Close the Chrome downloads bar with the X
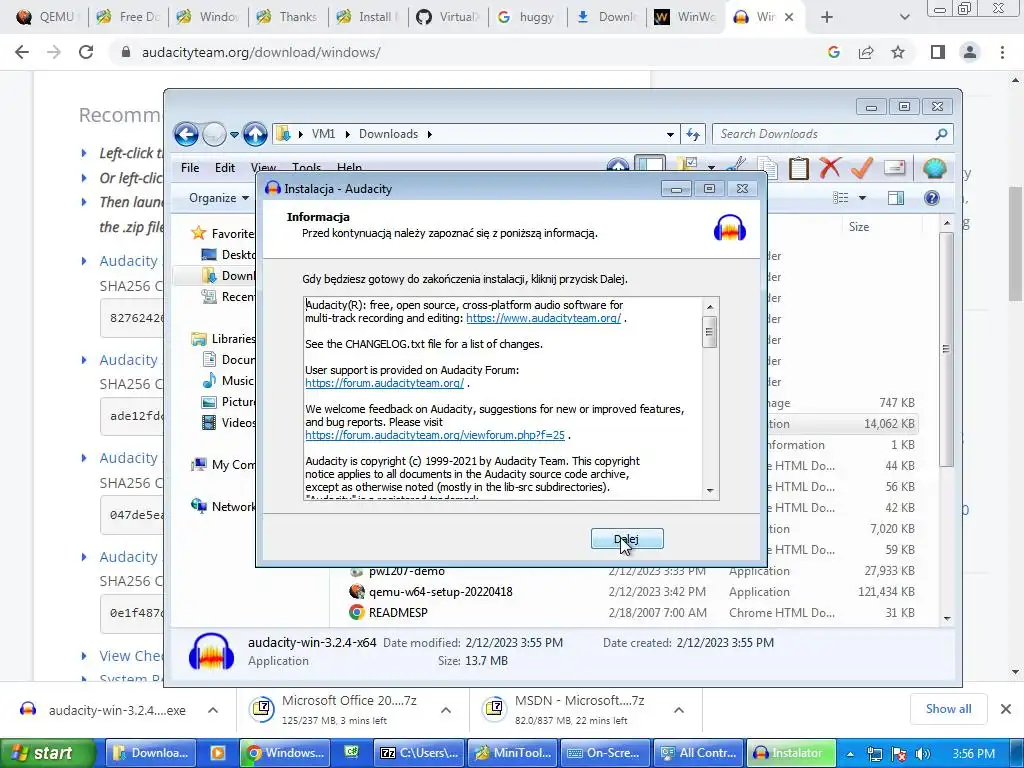 click(x=1006, y=709)
